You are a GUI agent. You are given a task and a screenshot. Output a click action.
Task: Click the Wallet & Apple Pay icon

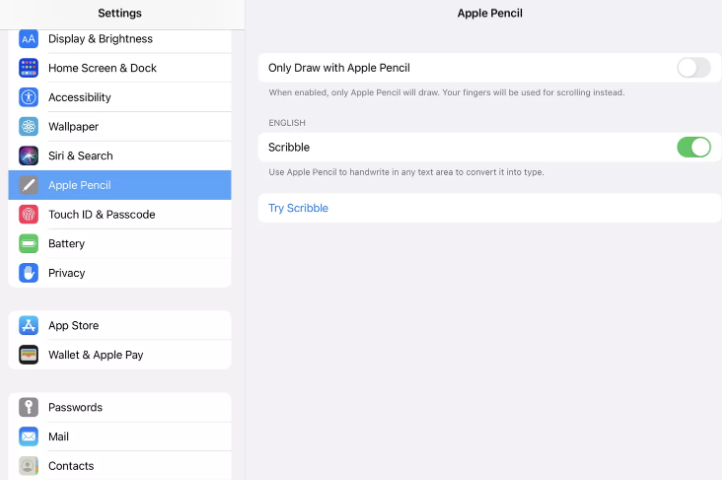29,355
